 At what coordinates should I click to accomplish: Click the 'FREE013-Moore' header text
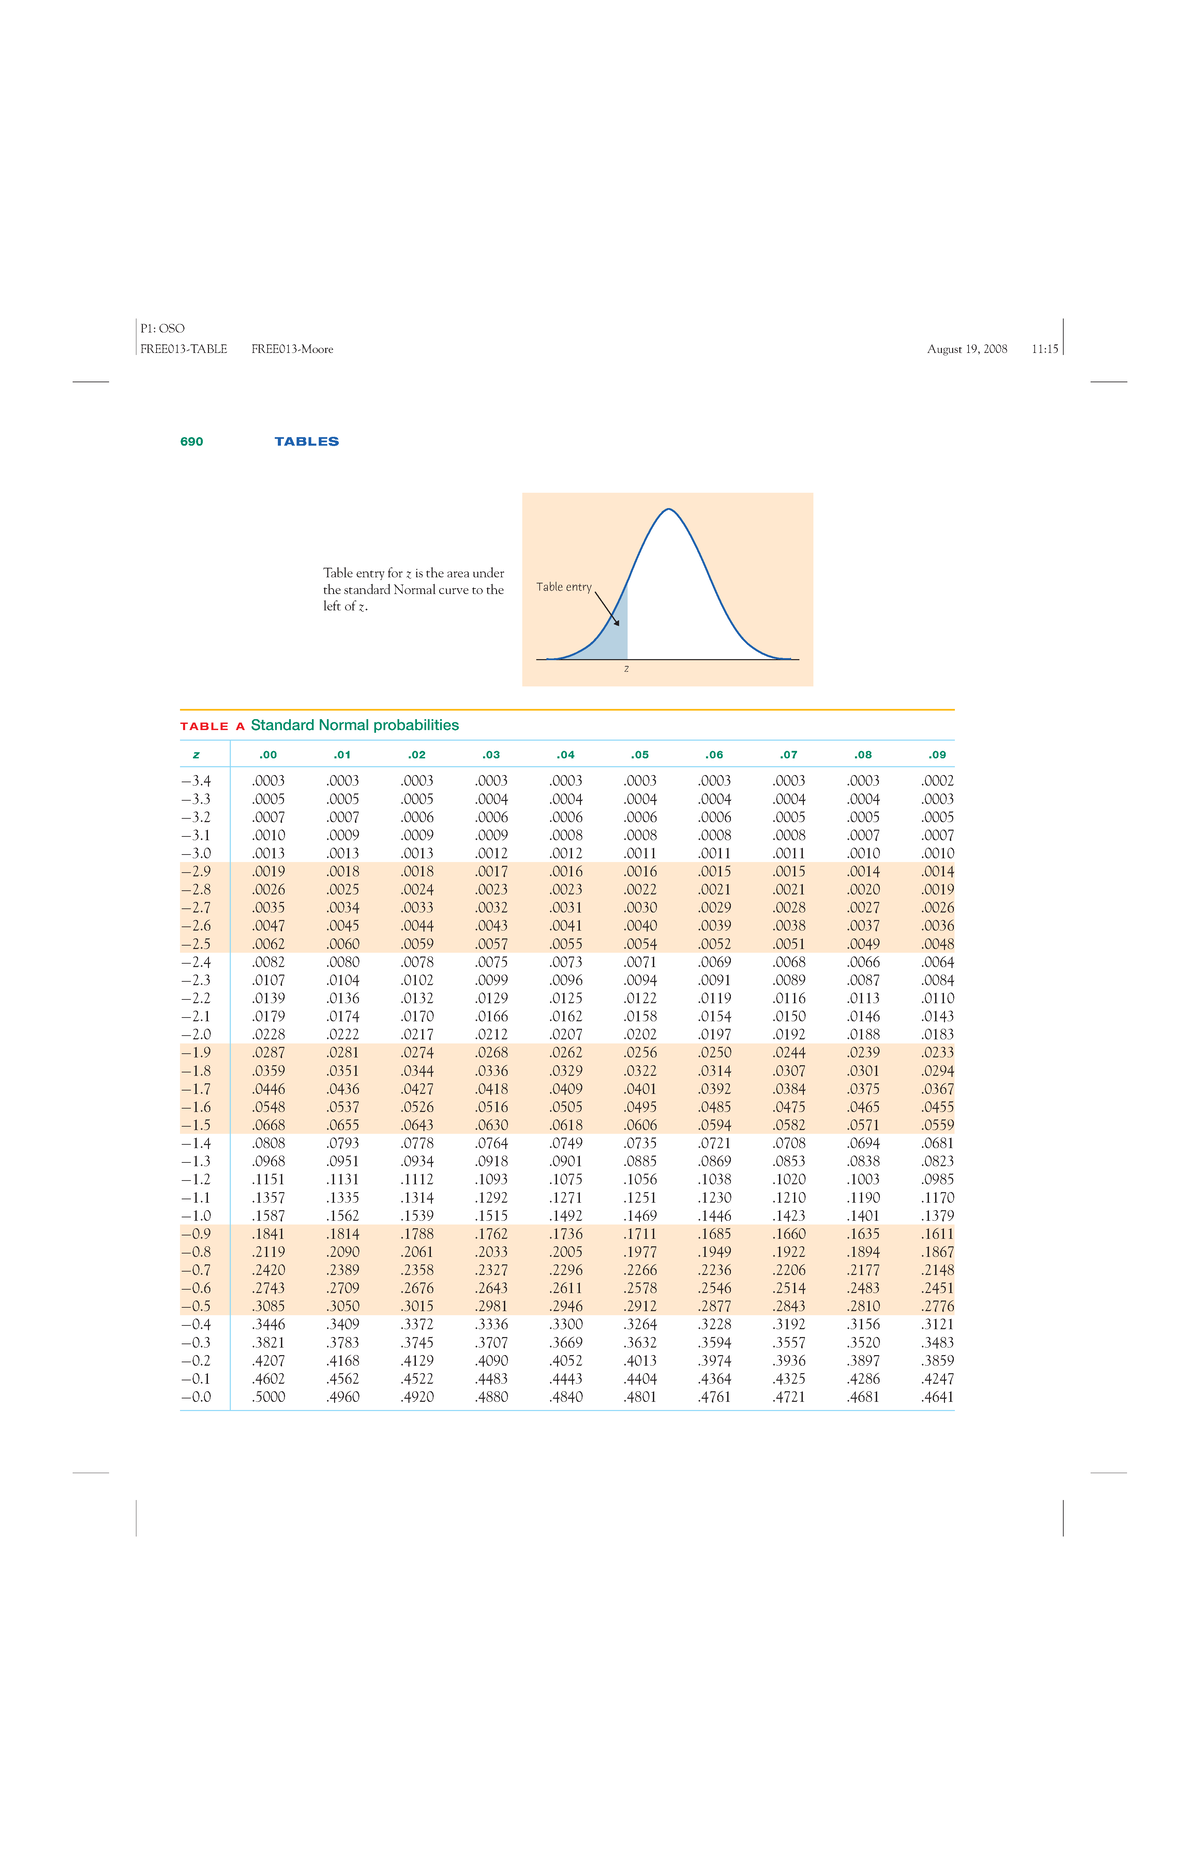(292, 349)
